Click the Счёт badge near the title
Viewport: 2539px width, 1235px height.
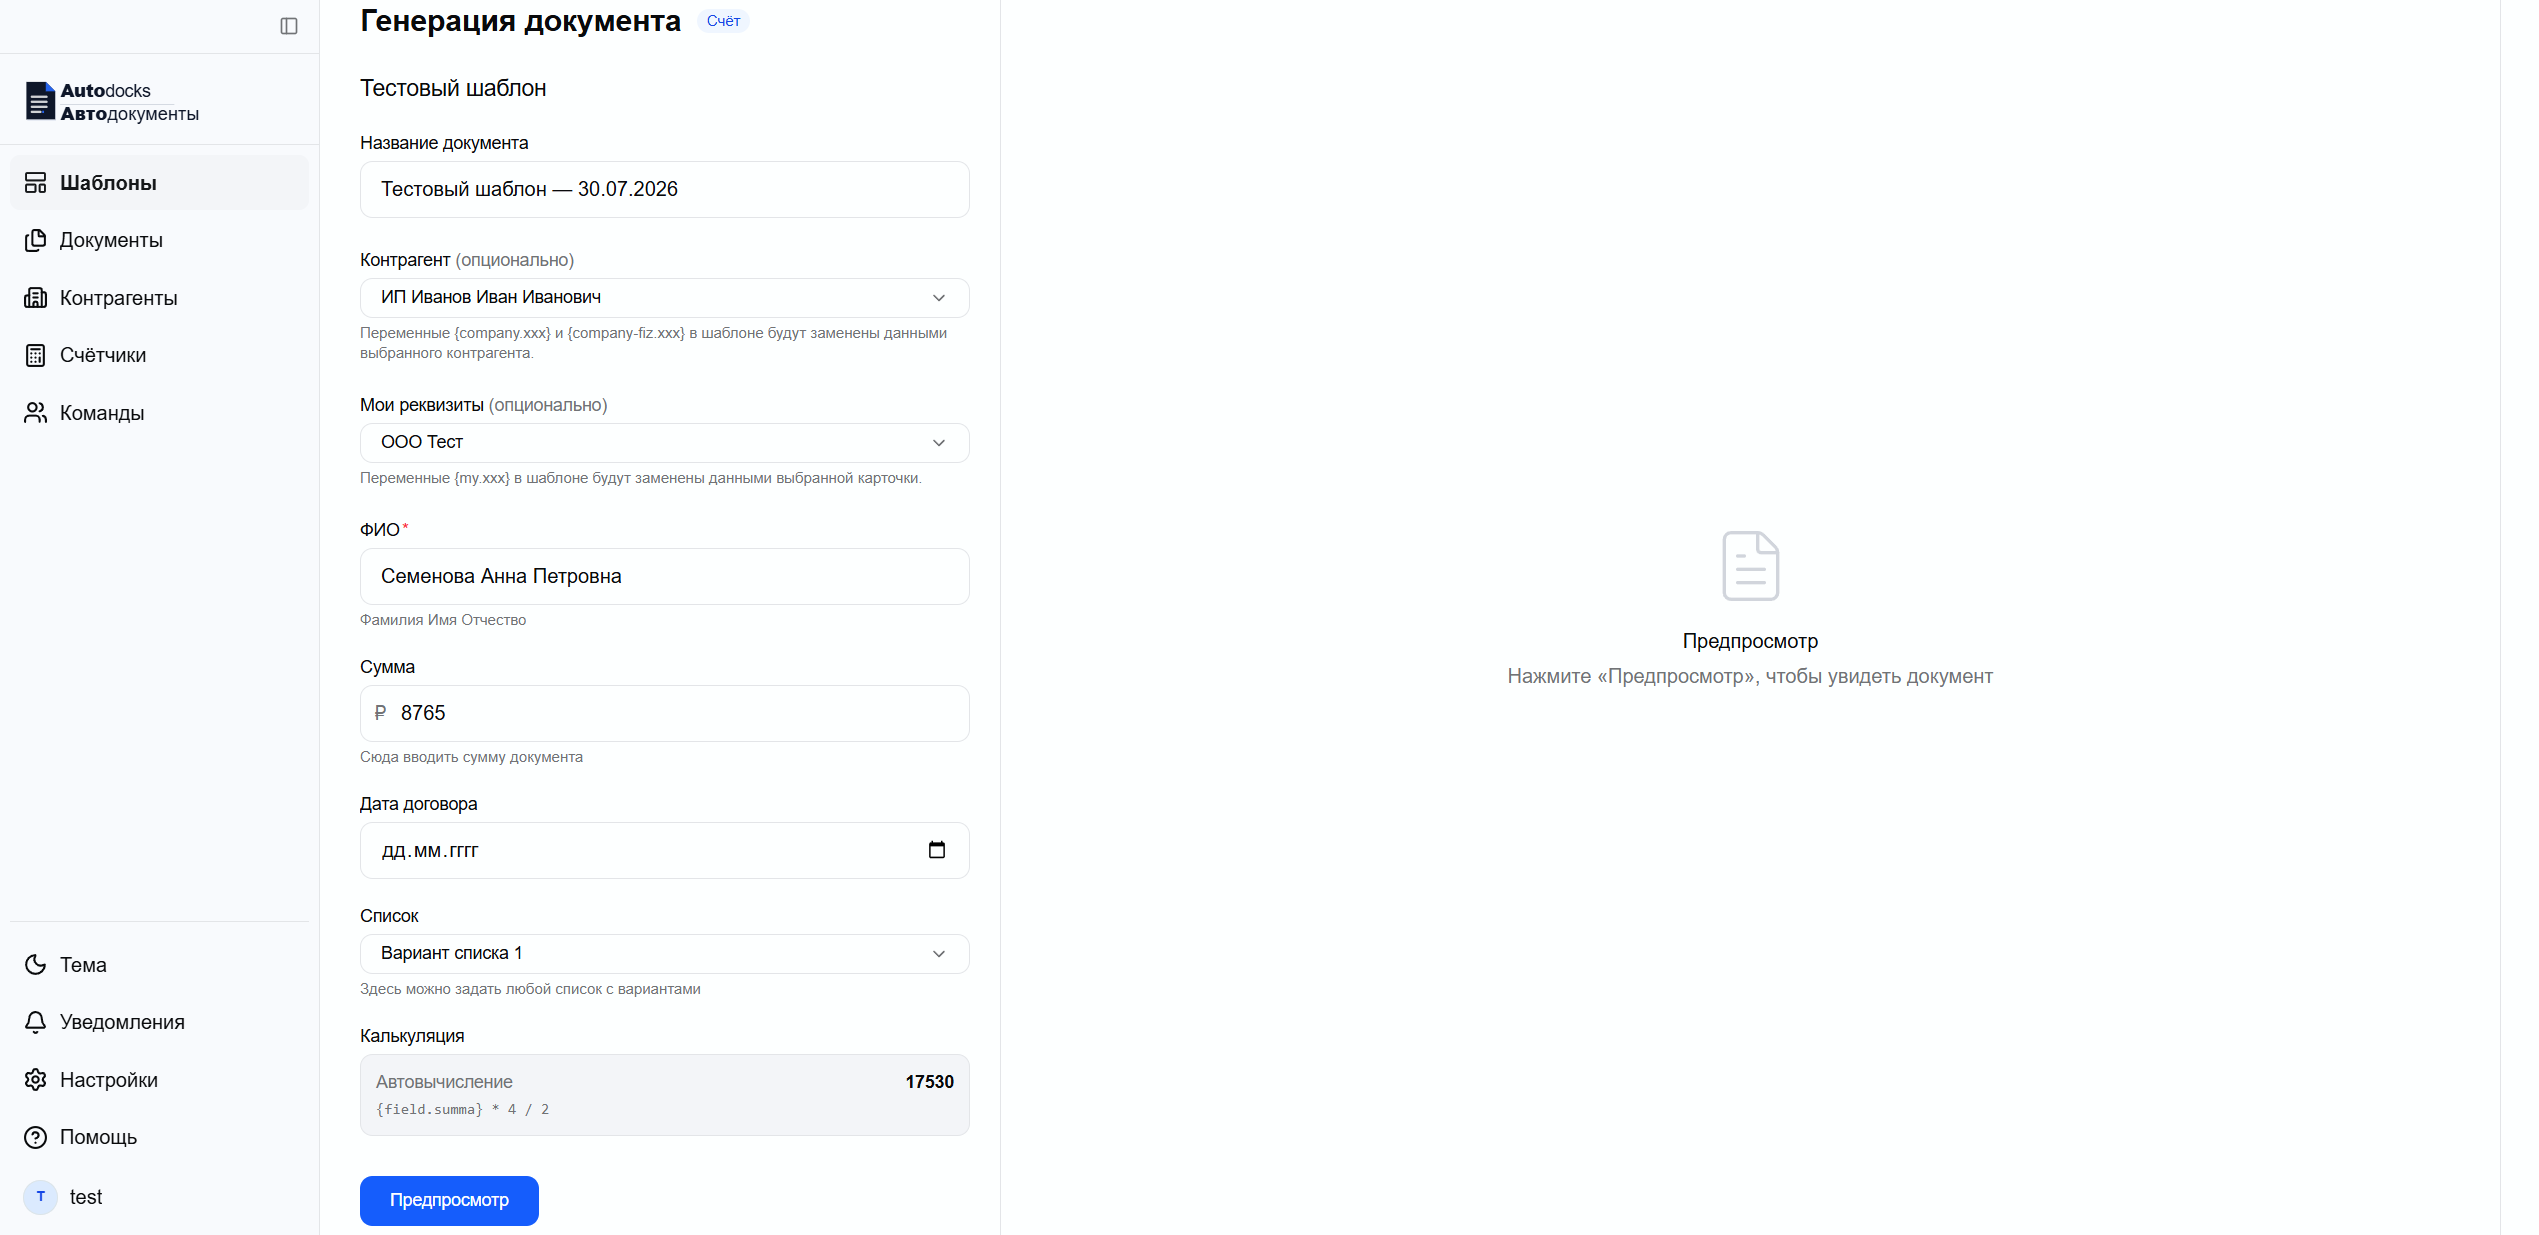coord(723,21)
